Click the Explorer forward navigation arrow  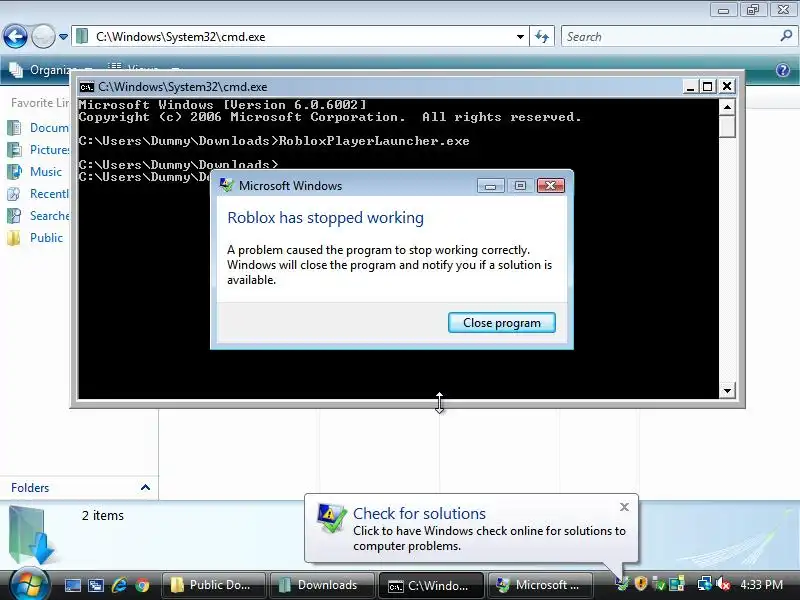pos(43,37)
